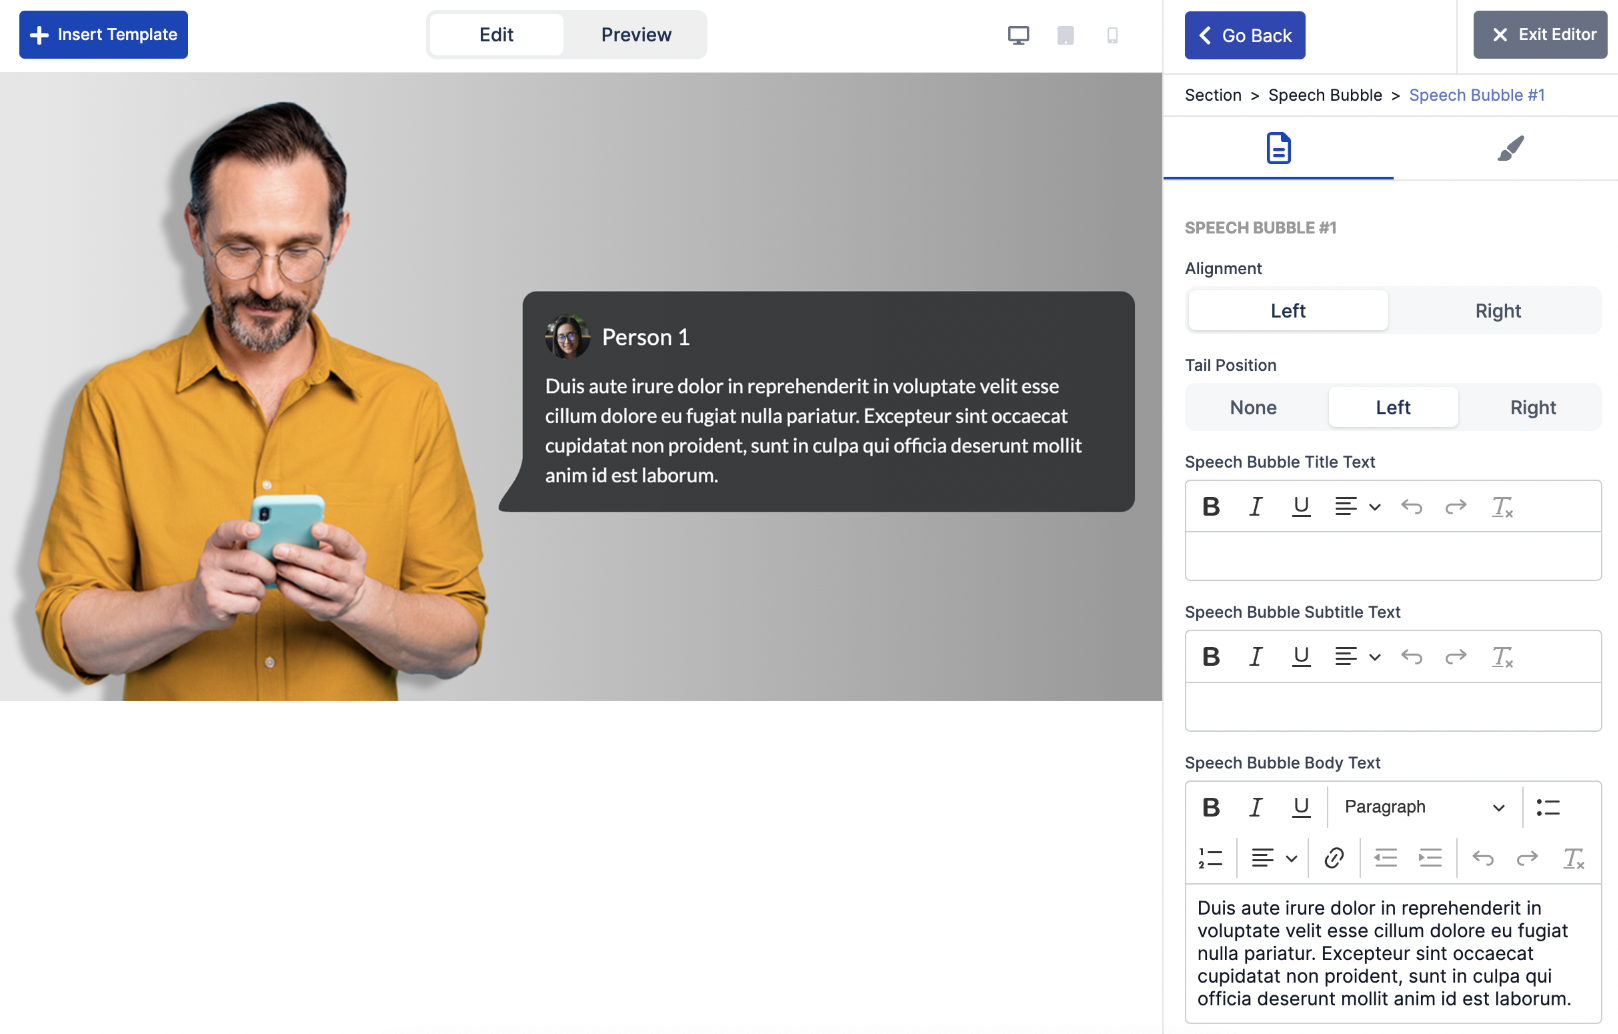1618x1034 pixels.
Task: Switch to mobile device view icon
Action: [1112, 35]
